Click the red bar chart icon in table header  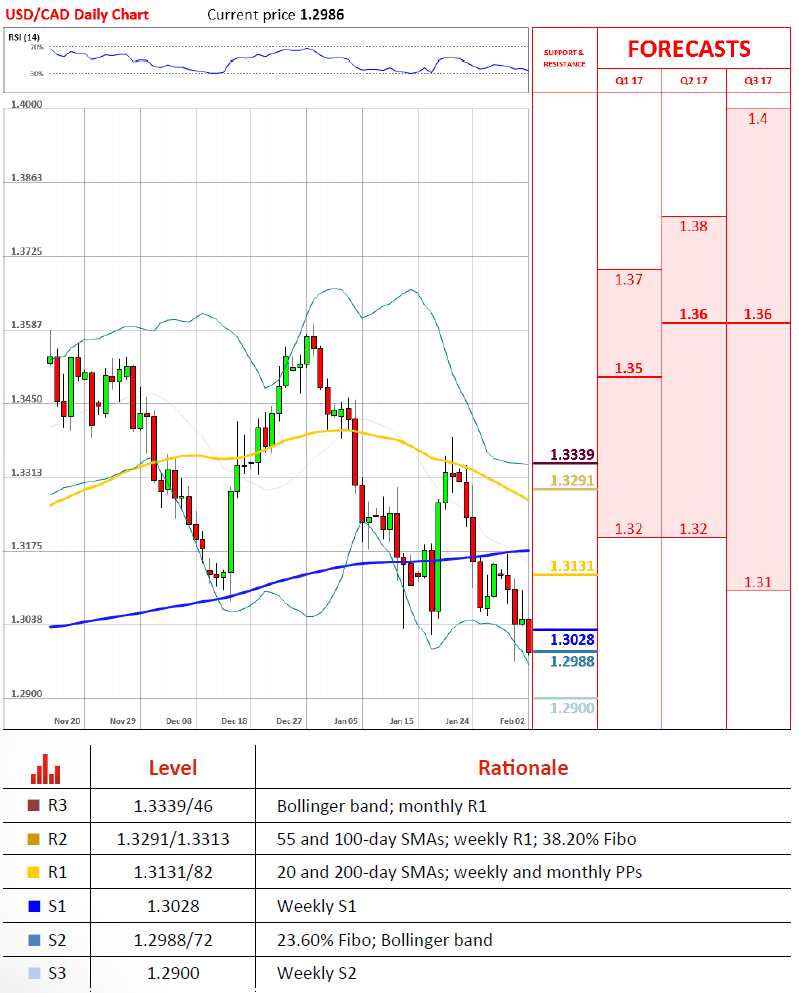click(46, 768)
